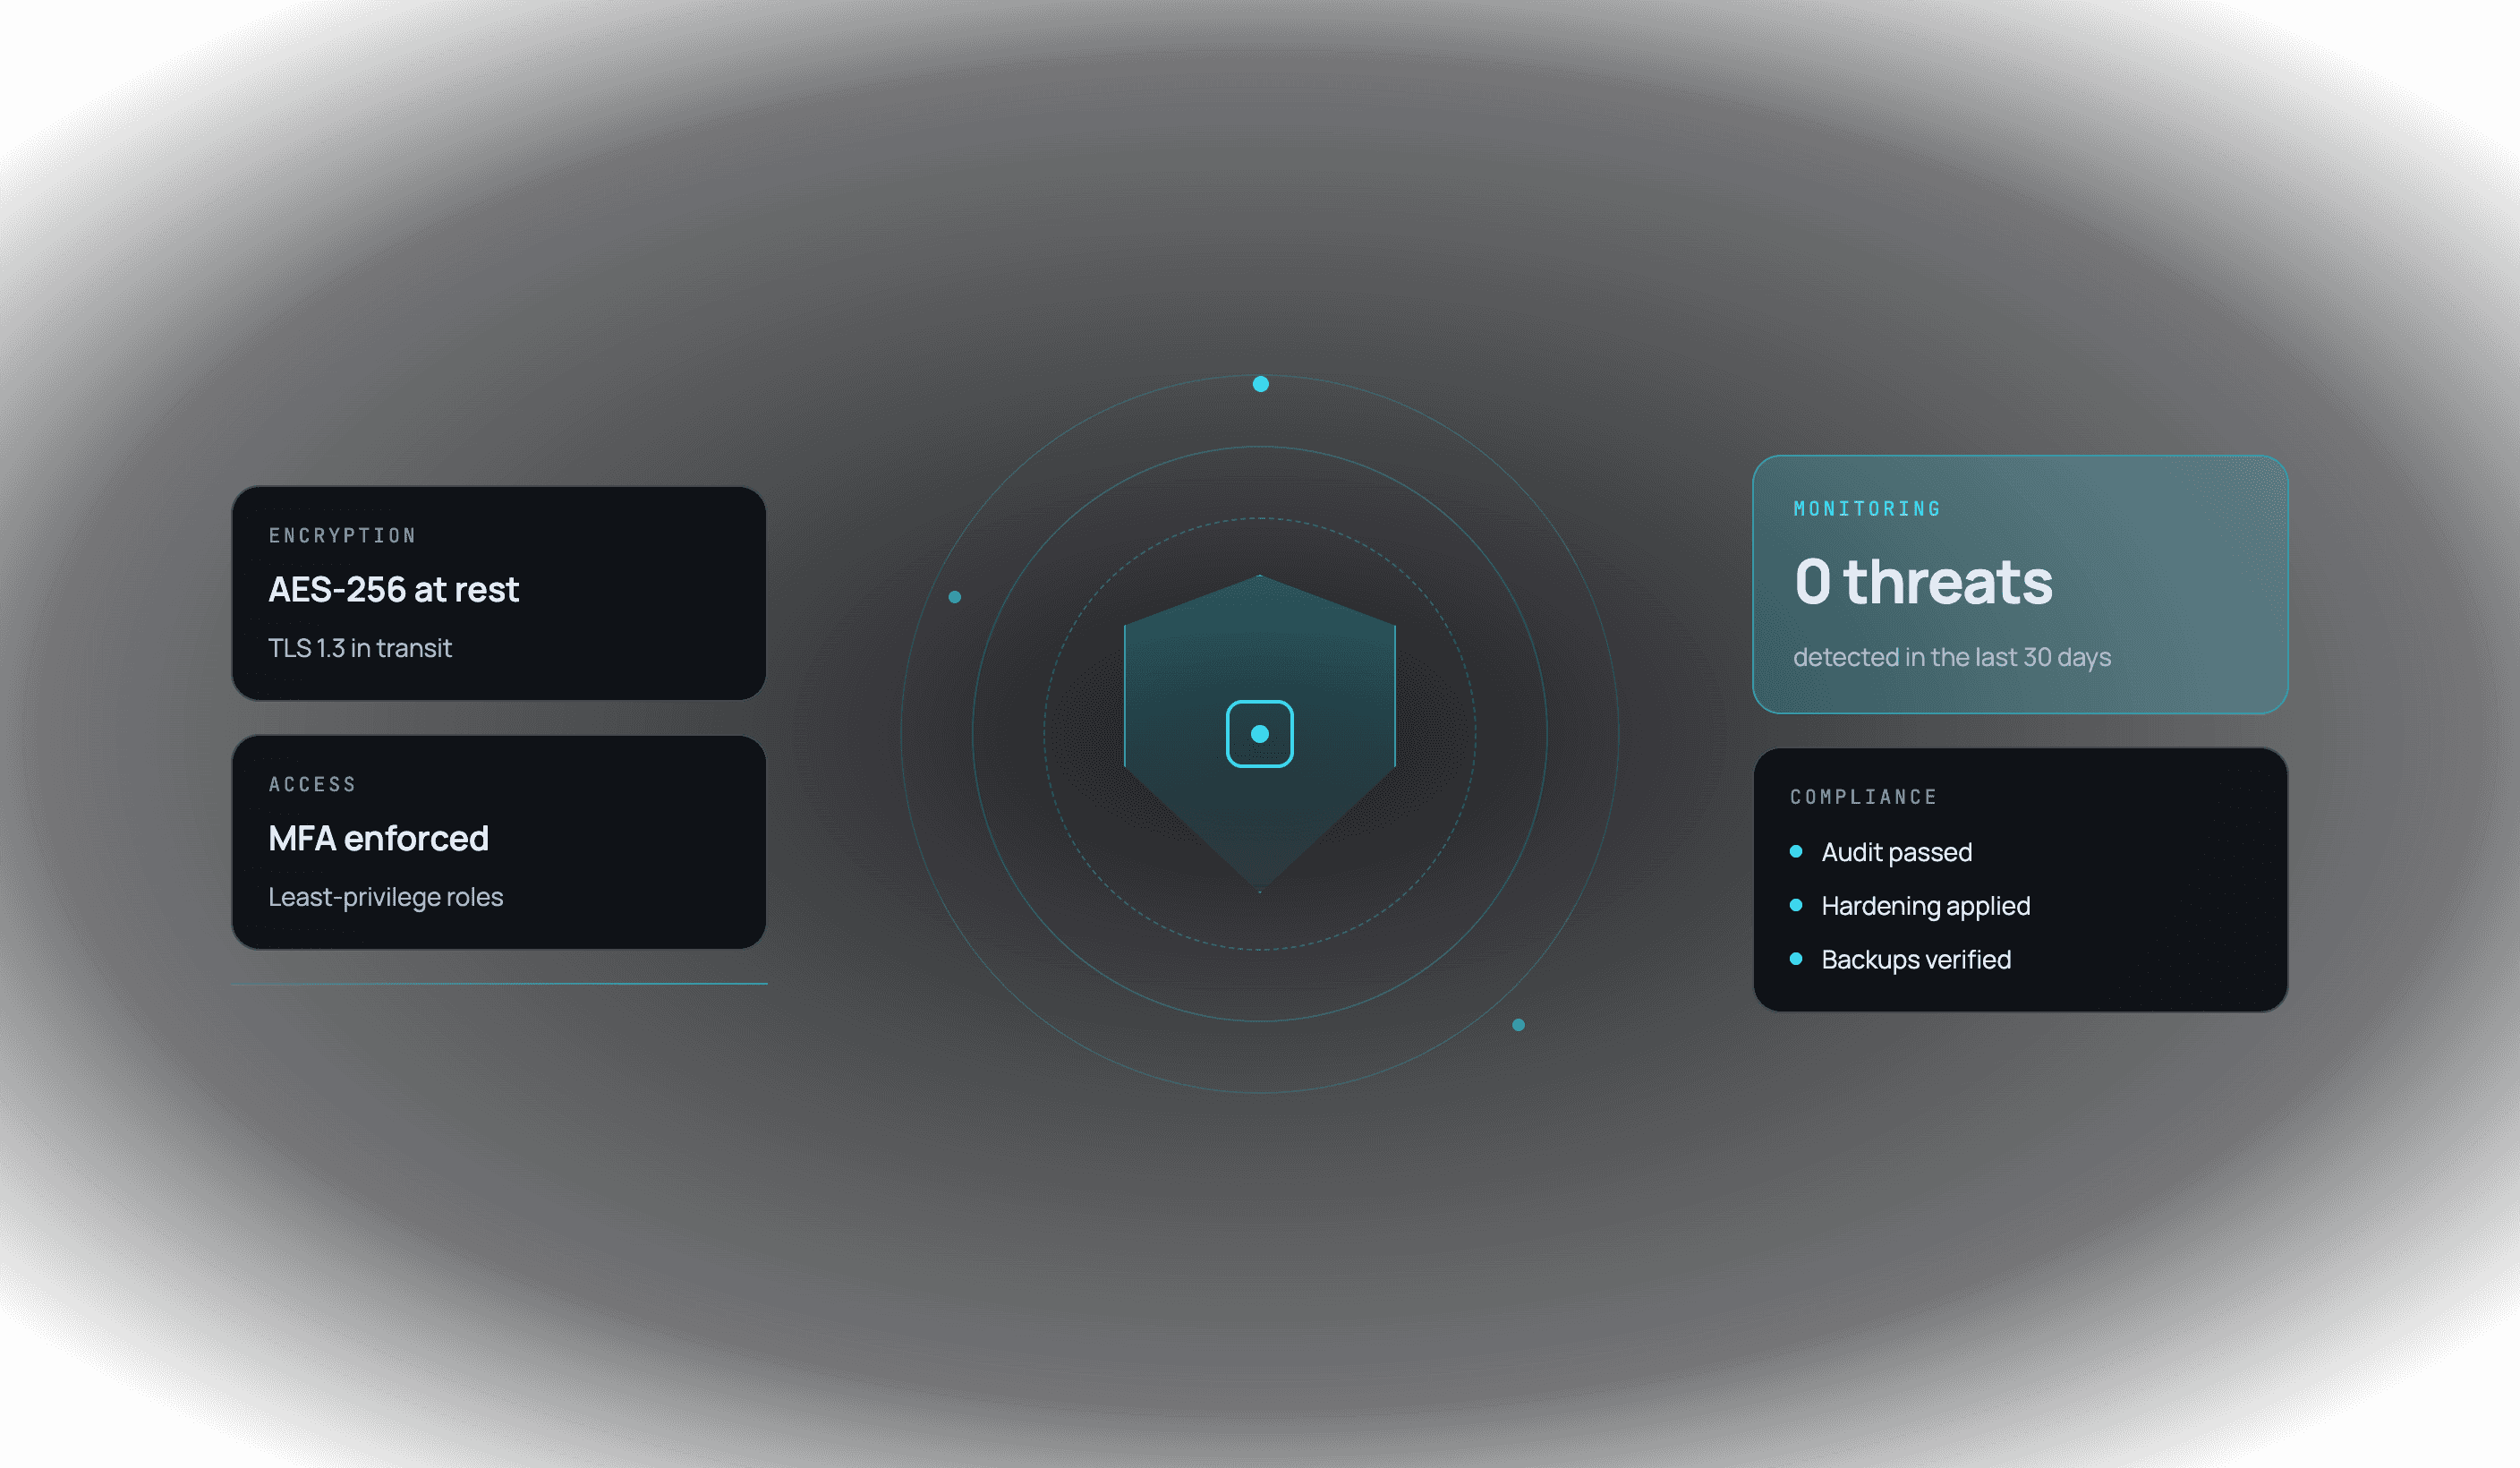This screenshot has height=1468, width=2520.
Task: Click the "MFA enforced" title
Action: click(378, 838)
